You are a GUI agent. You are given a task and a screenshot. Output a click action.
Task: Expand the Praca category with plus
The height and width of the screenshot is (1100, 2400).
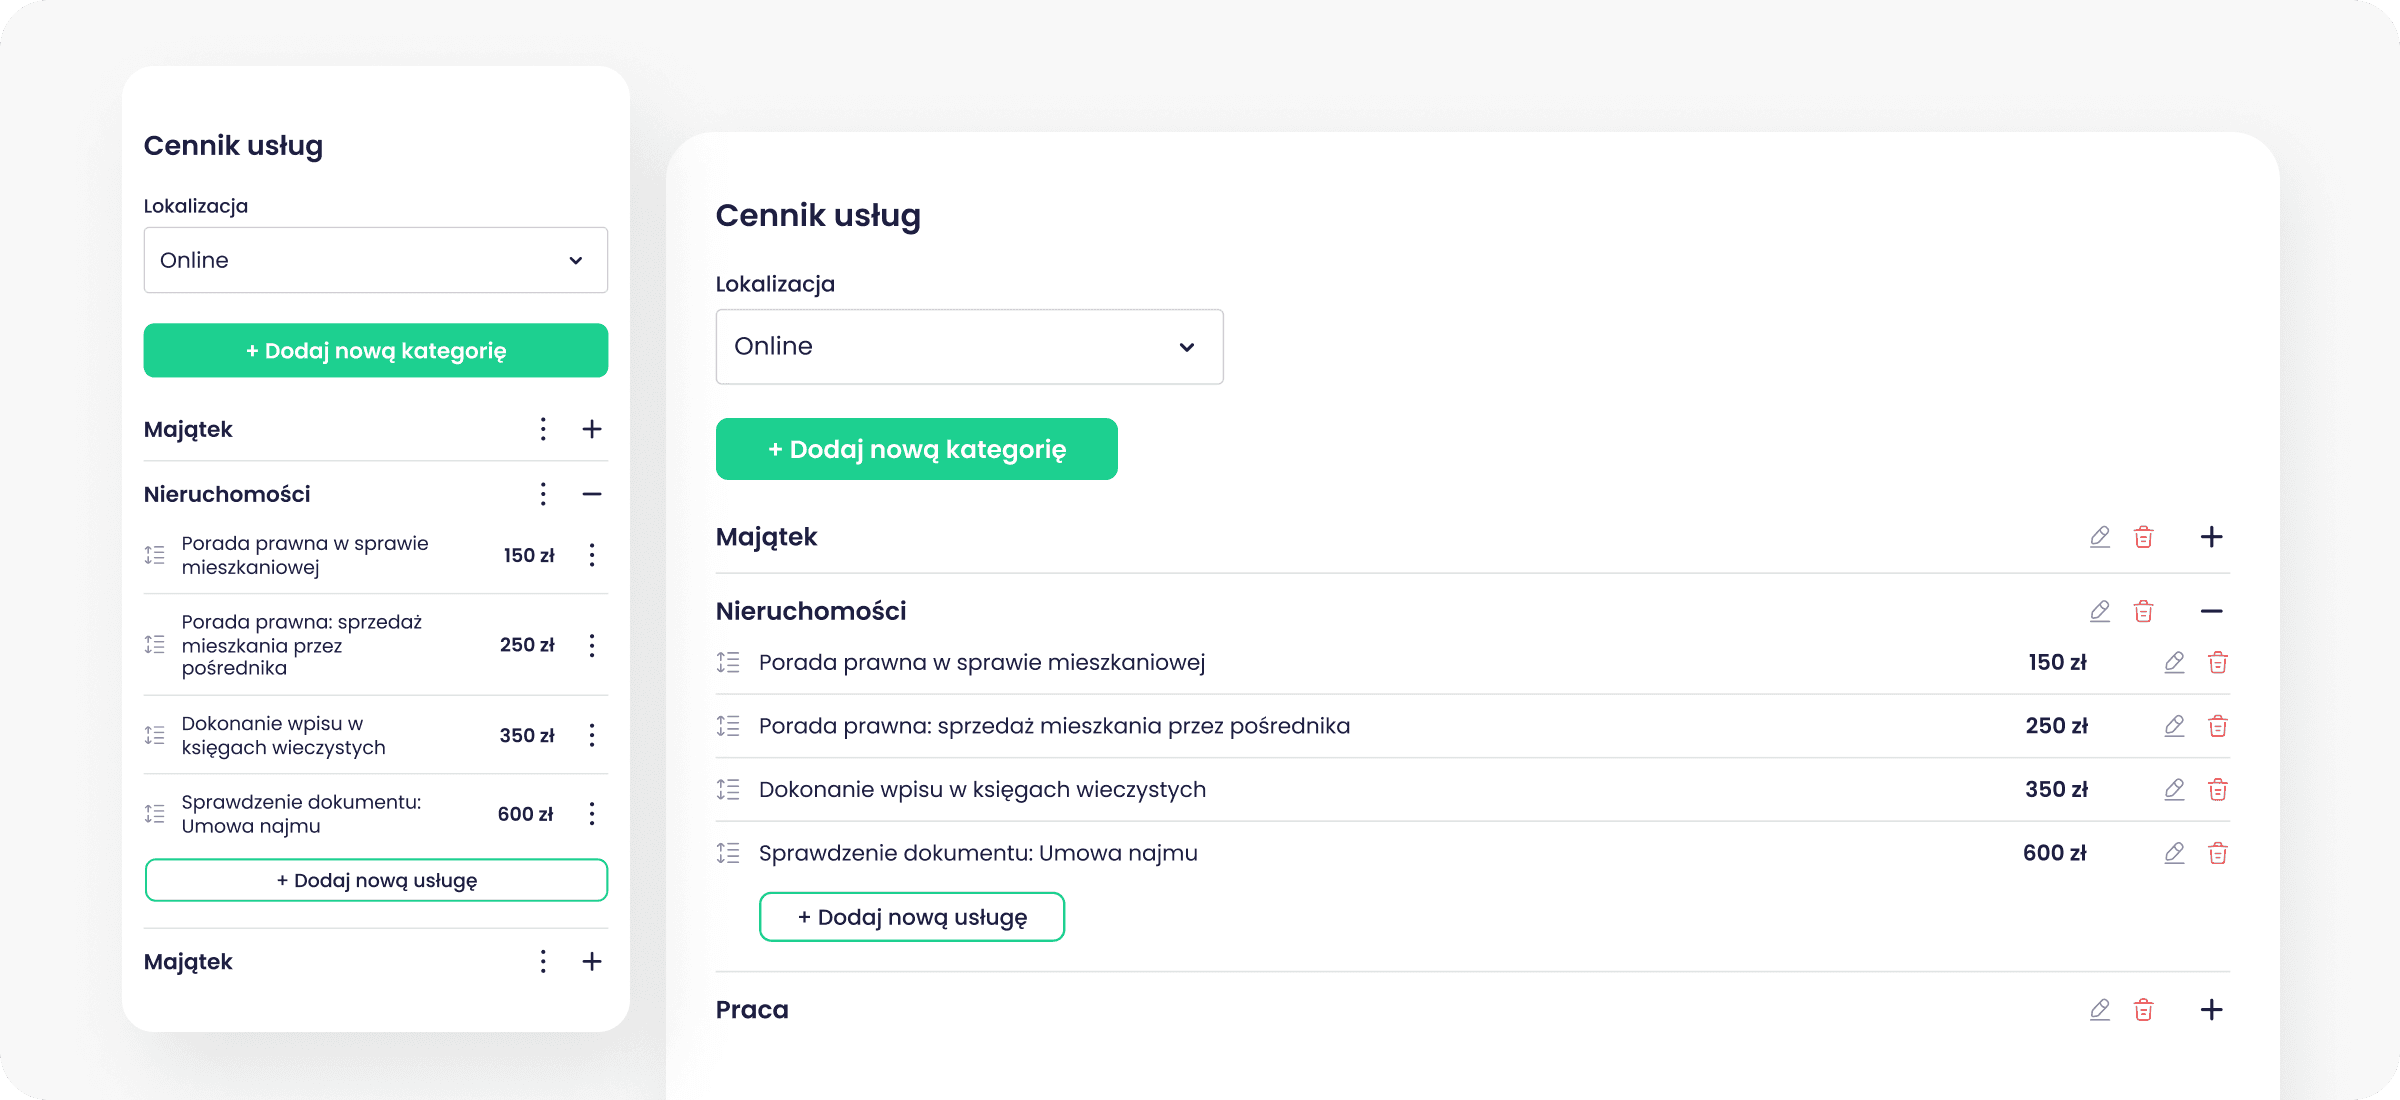pyautogui.click(x=2211, y=1010)
